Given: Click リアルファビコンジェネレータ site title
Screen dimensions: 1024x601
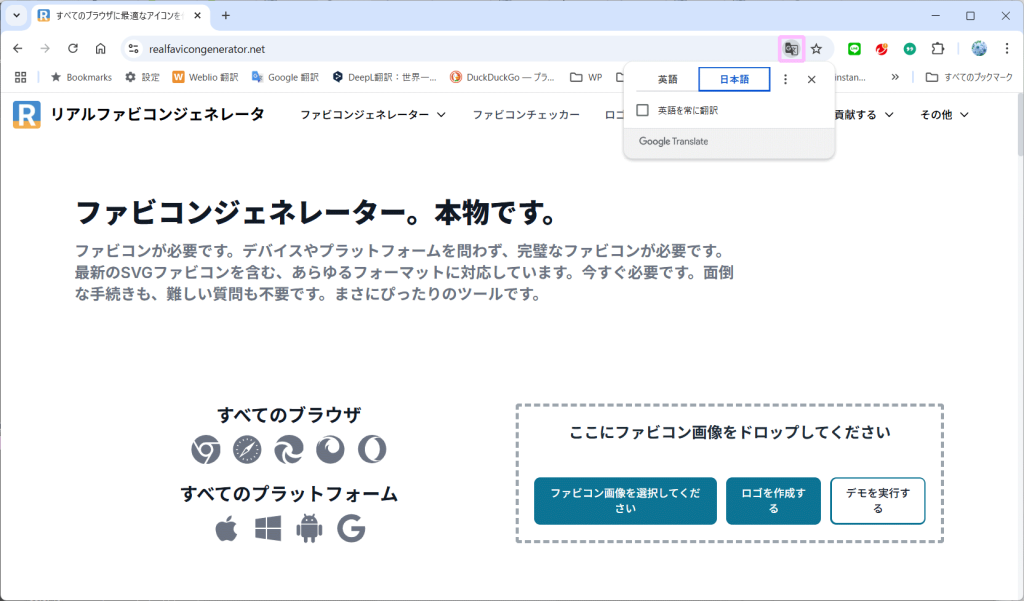Looking at the screenshot, I should (x=157, y=114).
